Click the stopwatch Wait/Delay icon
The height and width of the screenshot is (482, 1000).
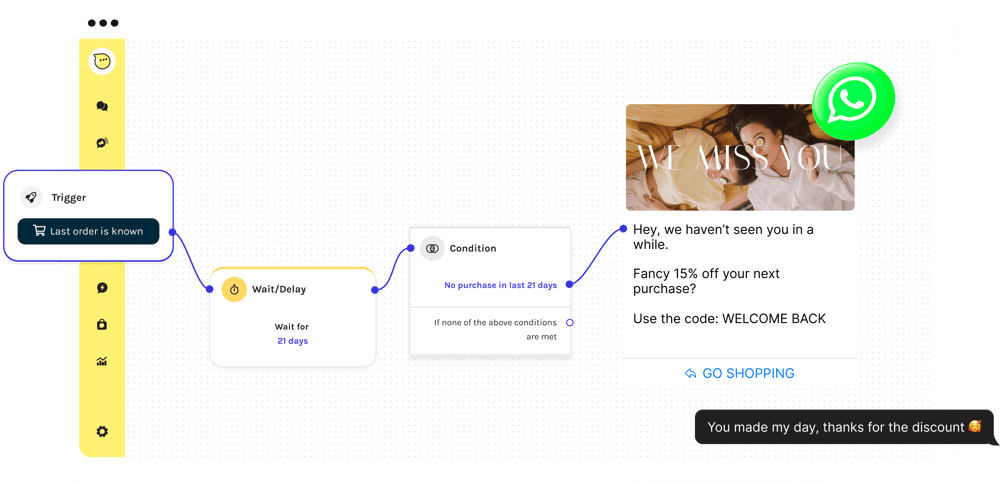tap(234, 289)
